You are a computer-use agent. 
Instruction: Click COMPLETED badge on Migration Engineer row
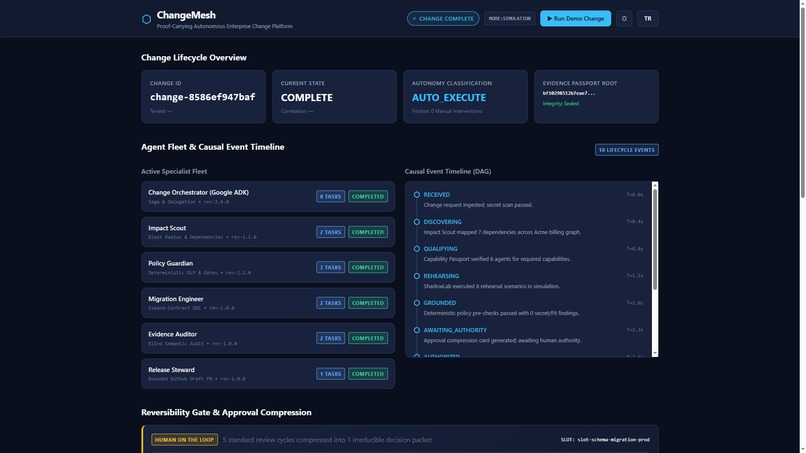coord(368,303)
